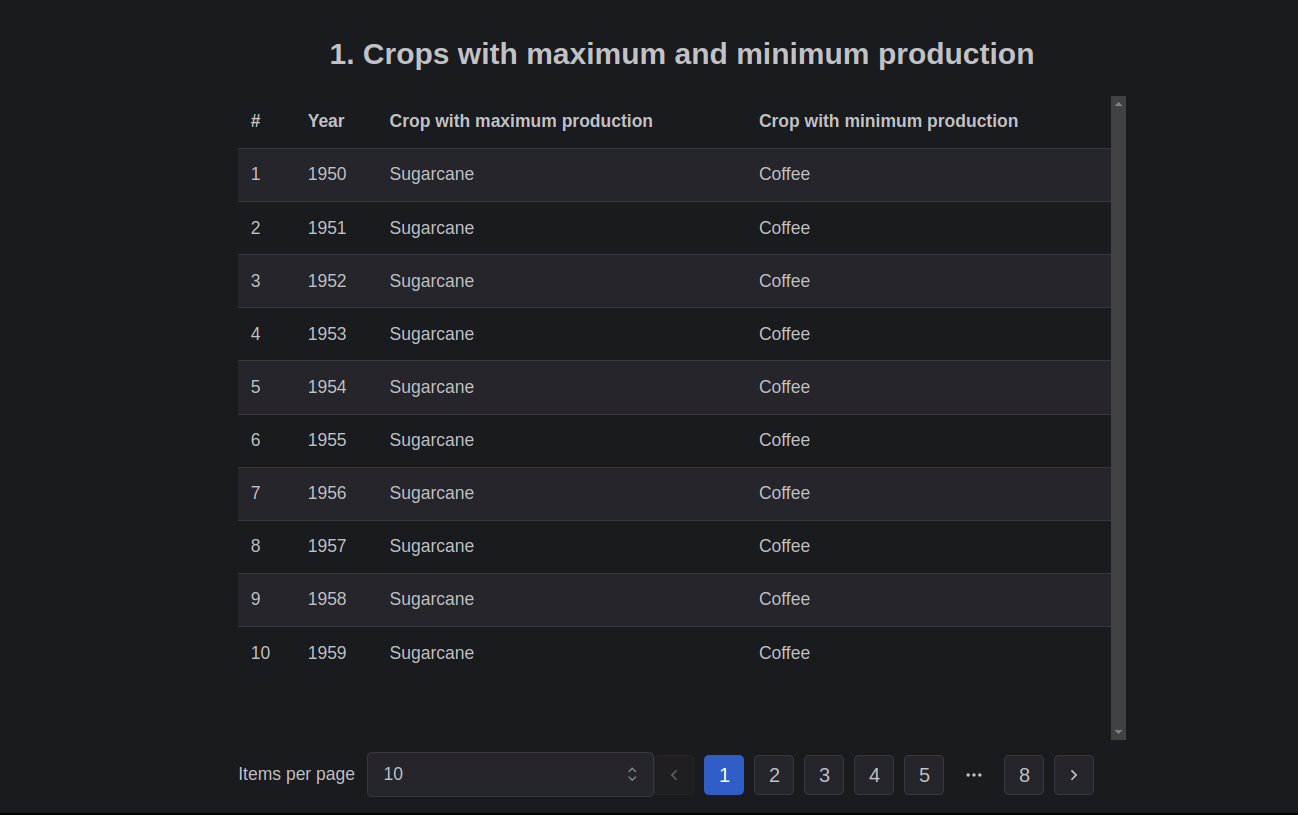Navigate to page 4
The image size is (1298, 815).
coord(874,775)
